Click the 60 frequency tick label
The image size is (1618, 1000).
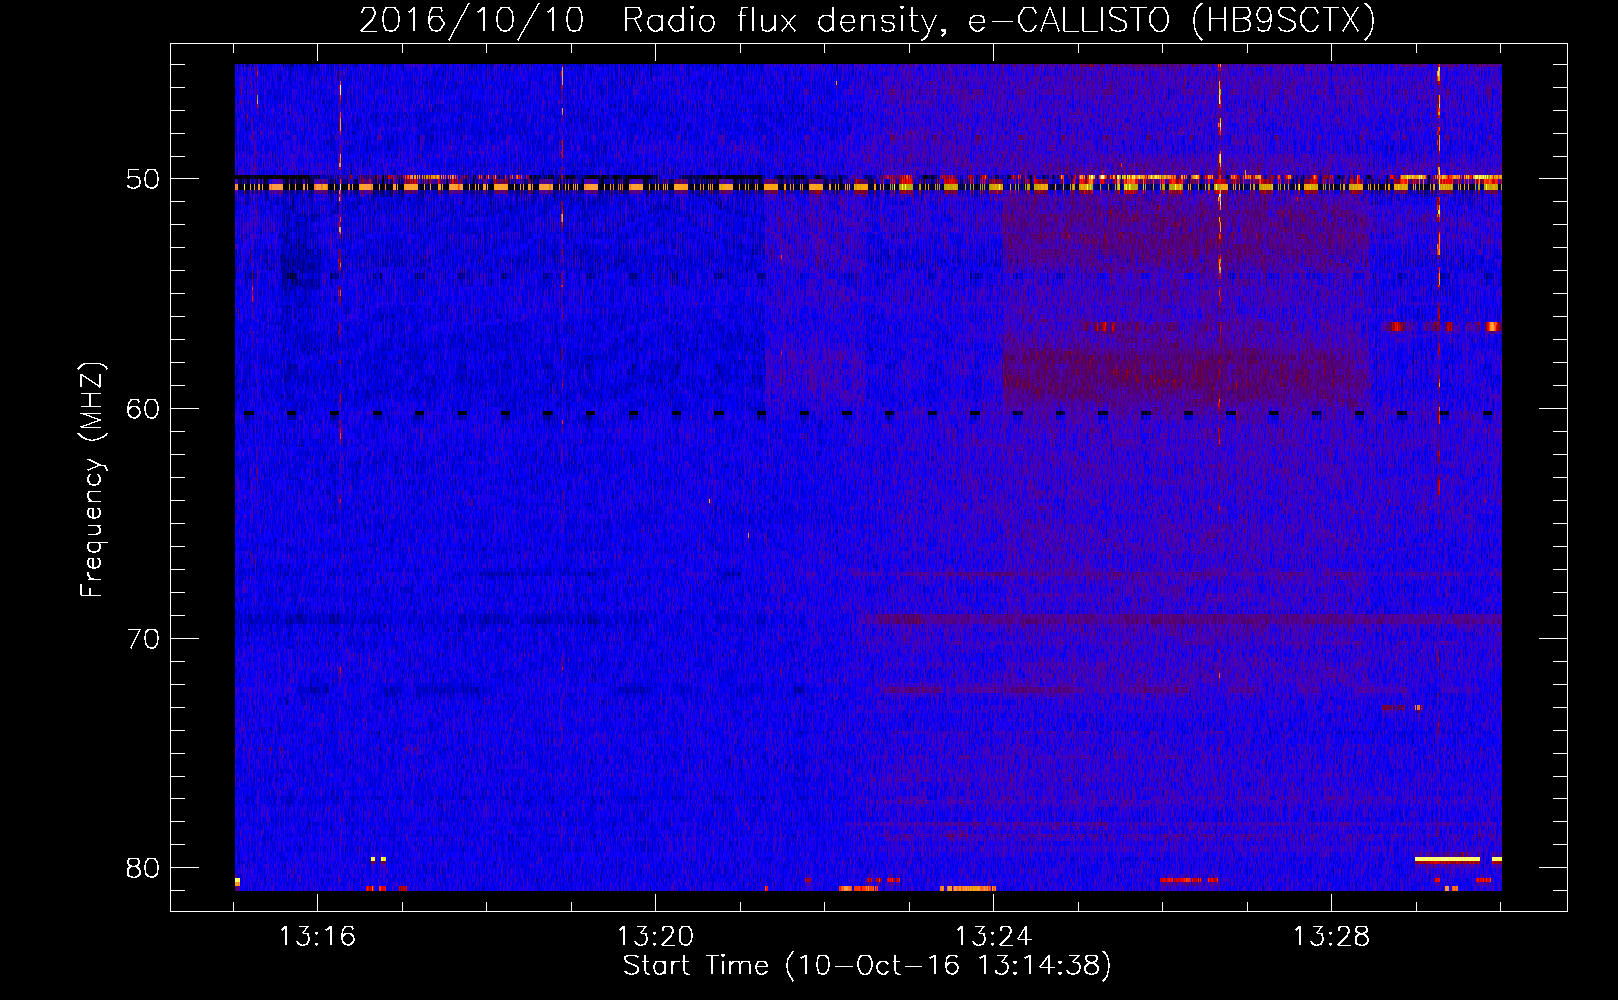[143, 409]
